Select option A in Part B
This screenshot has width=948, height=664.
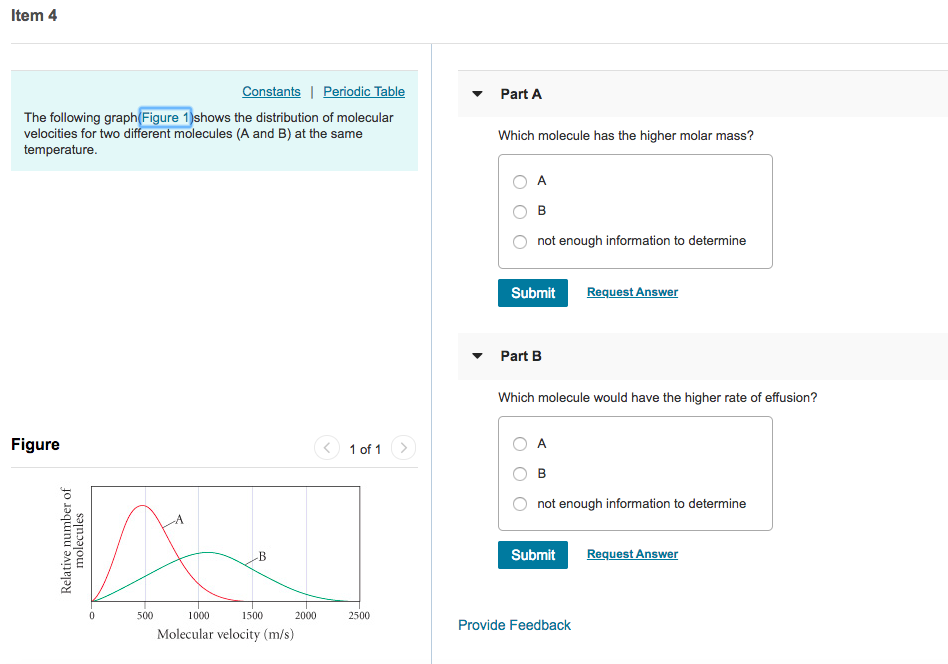[520, 443]
